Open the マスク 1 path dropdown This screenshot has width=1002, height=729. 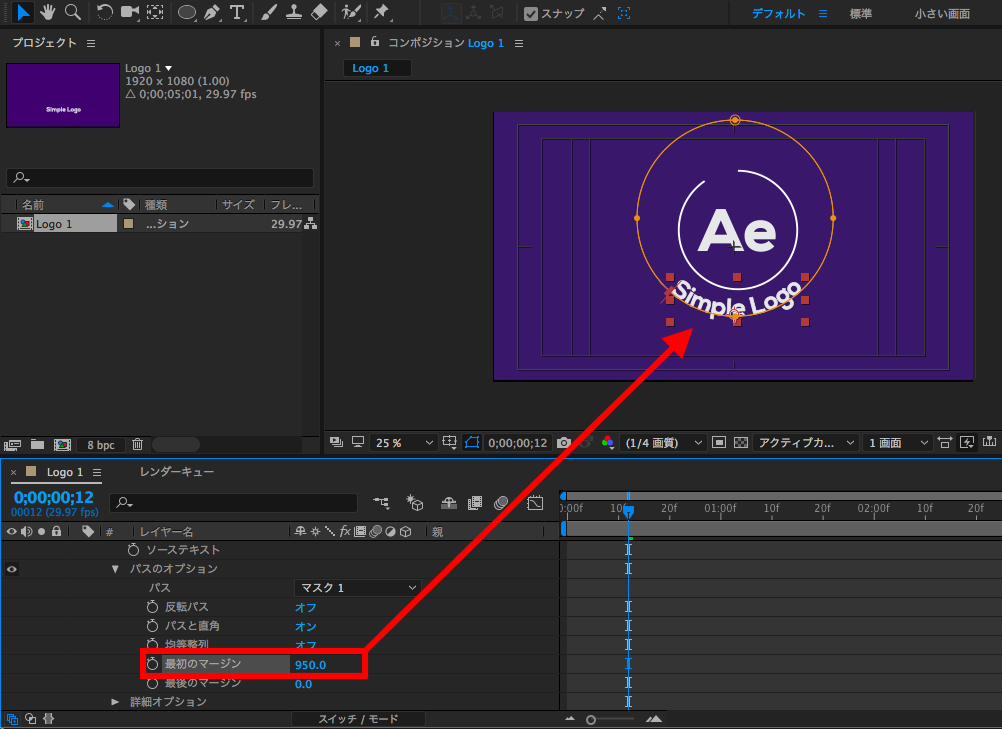357,588
